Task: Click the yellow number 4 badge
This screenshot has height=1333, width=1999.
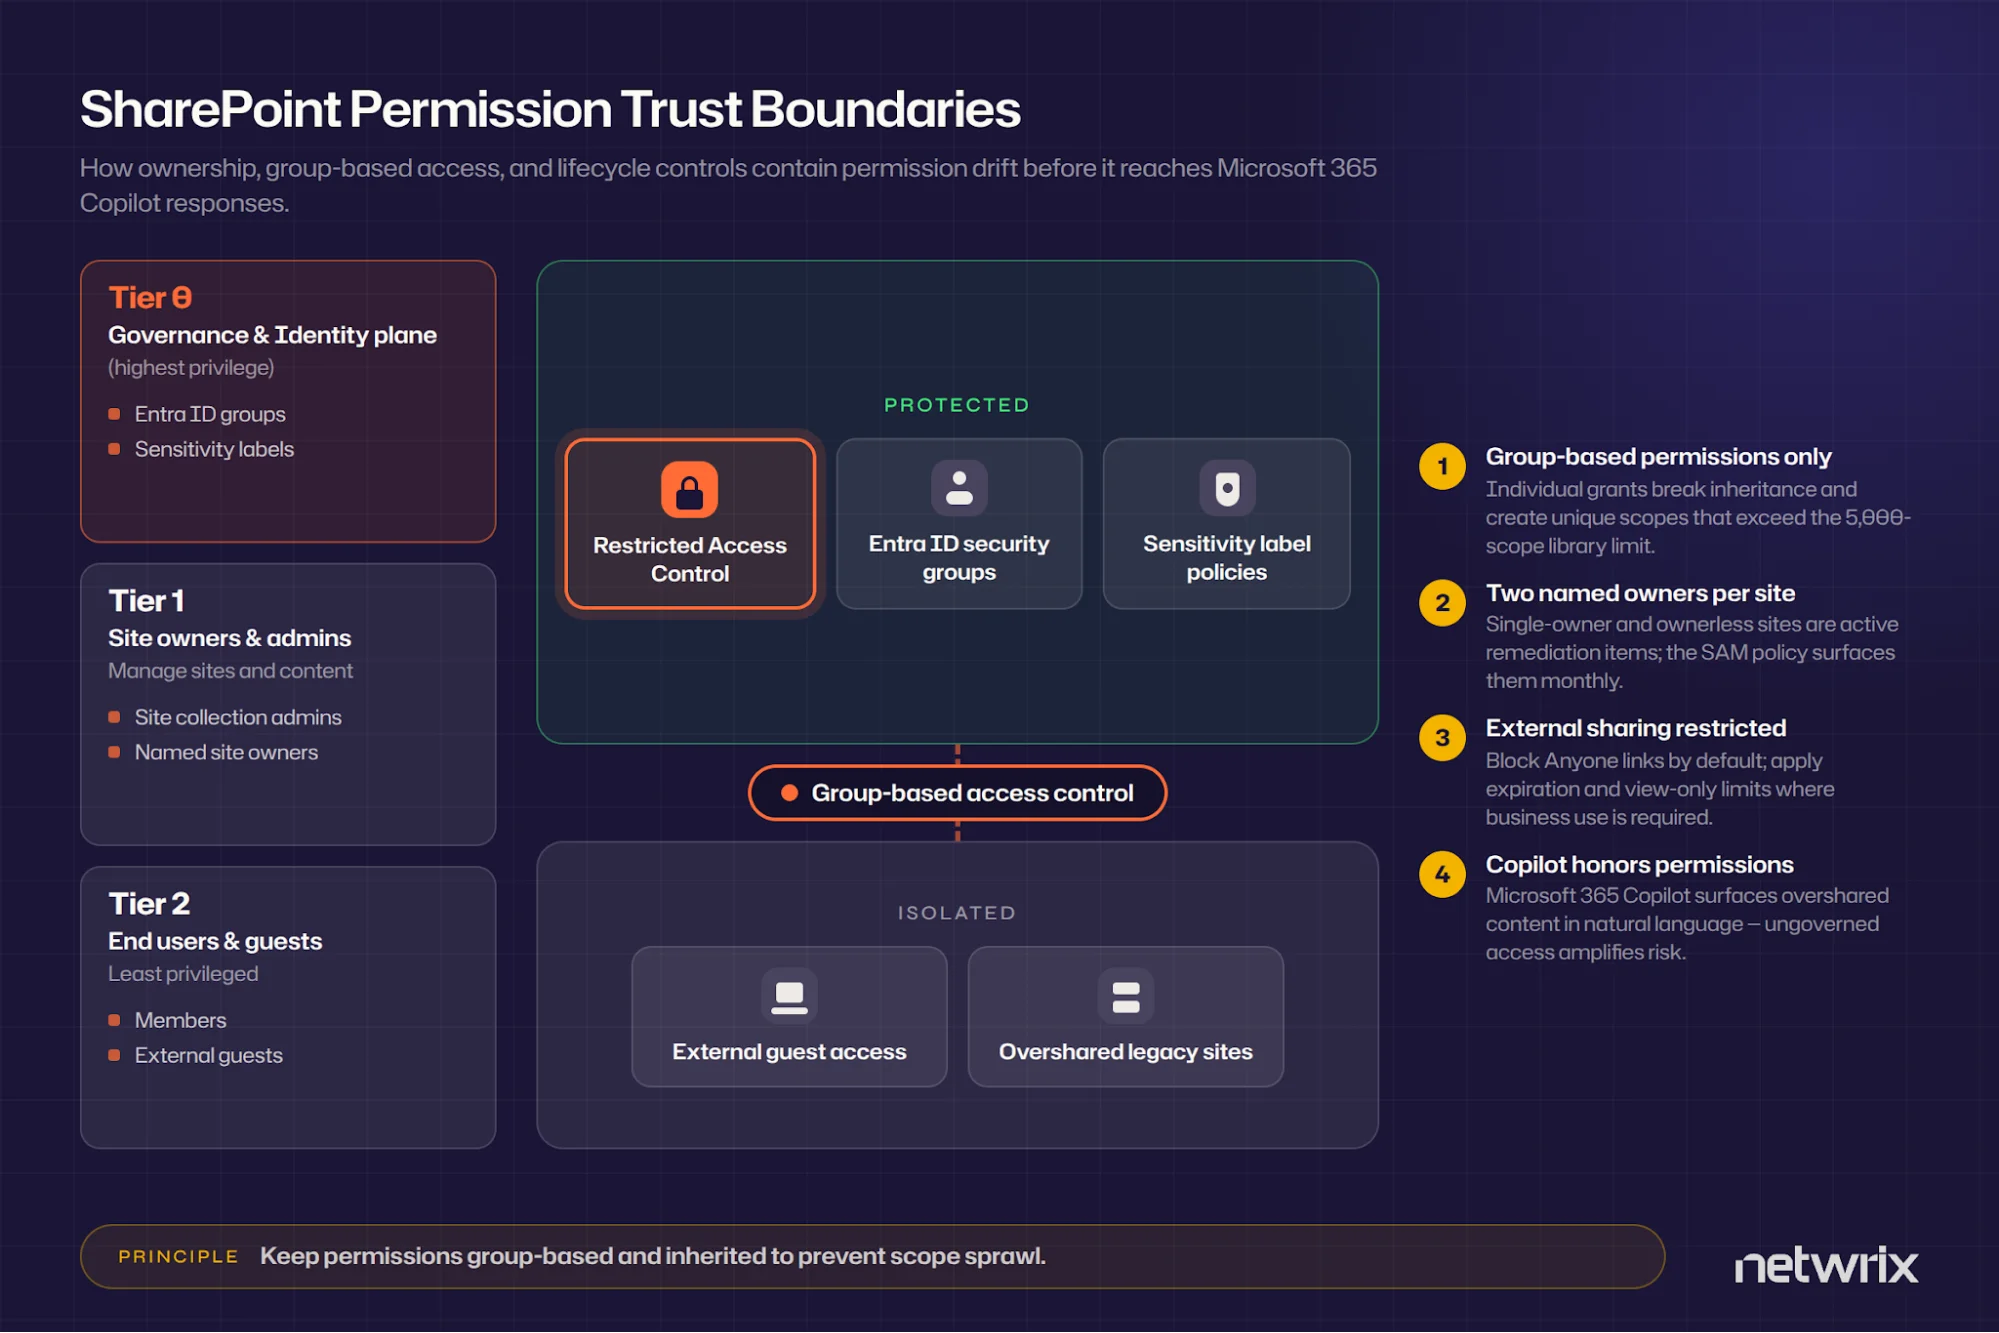Action: click(1442, 874)
